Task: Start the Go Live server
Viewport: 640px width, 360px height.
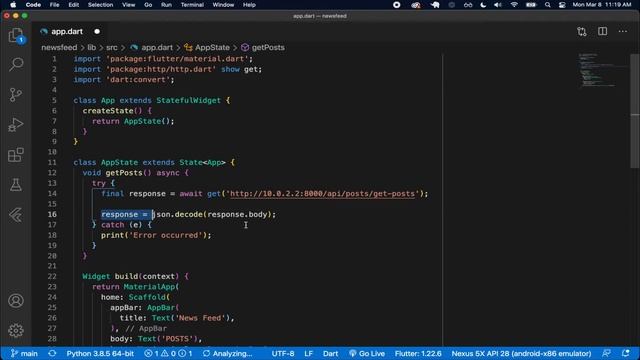Action: [367, 353]
